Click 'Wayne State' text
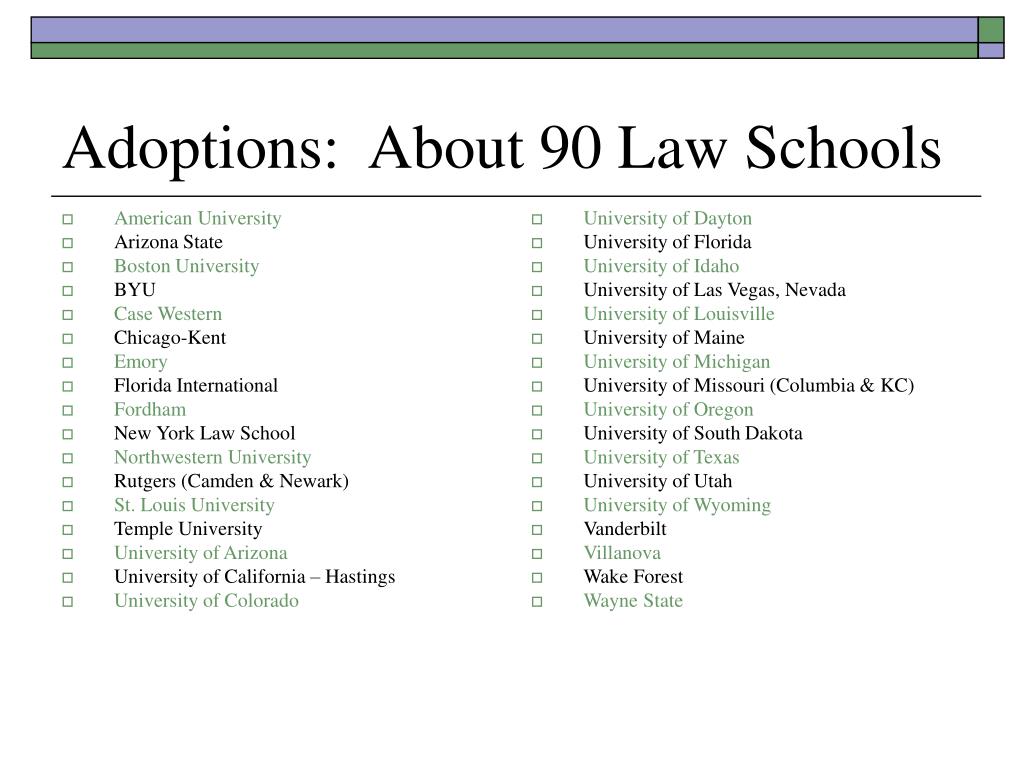This screenshot has width=1024, height=768. (x=633, y=601)
